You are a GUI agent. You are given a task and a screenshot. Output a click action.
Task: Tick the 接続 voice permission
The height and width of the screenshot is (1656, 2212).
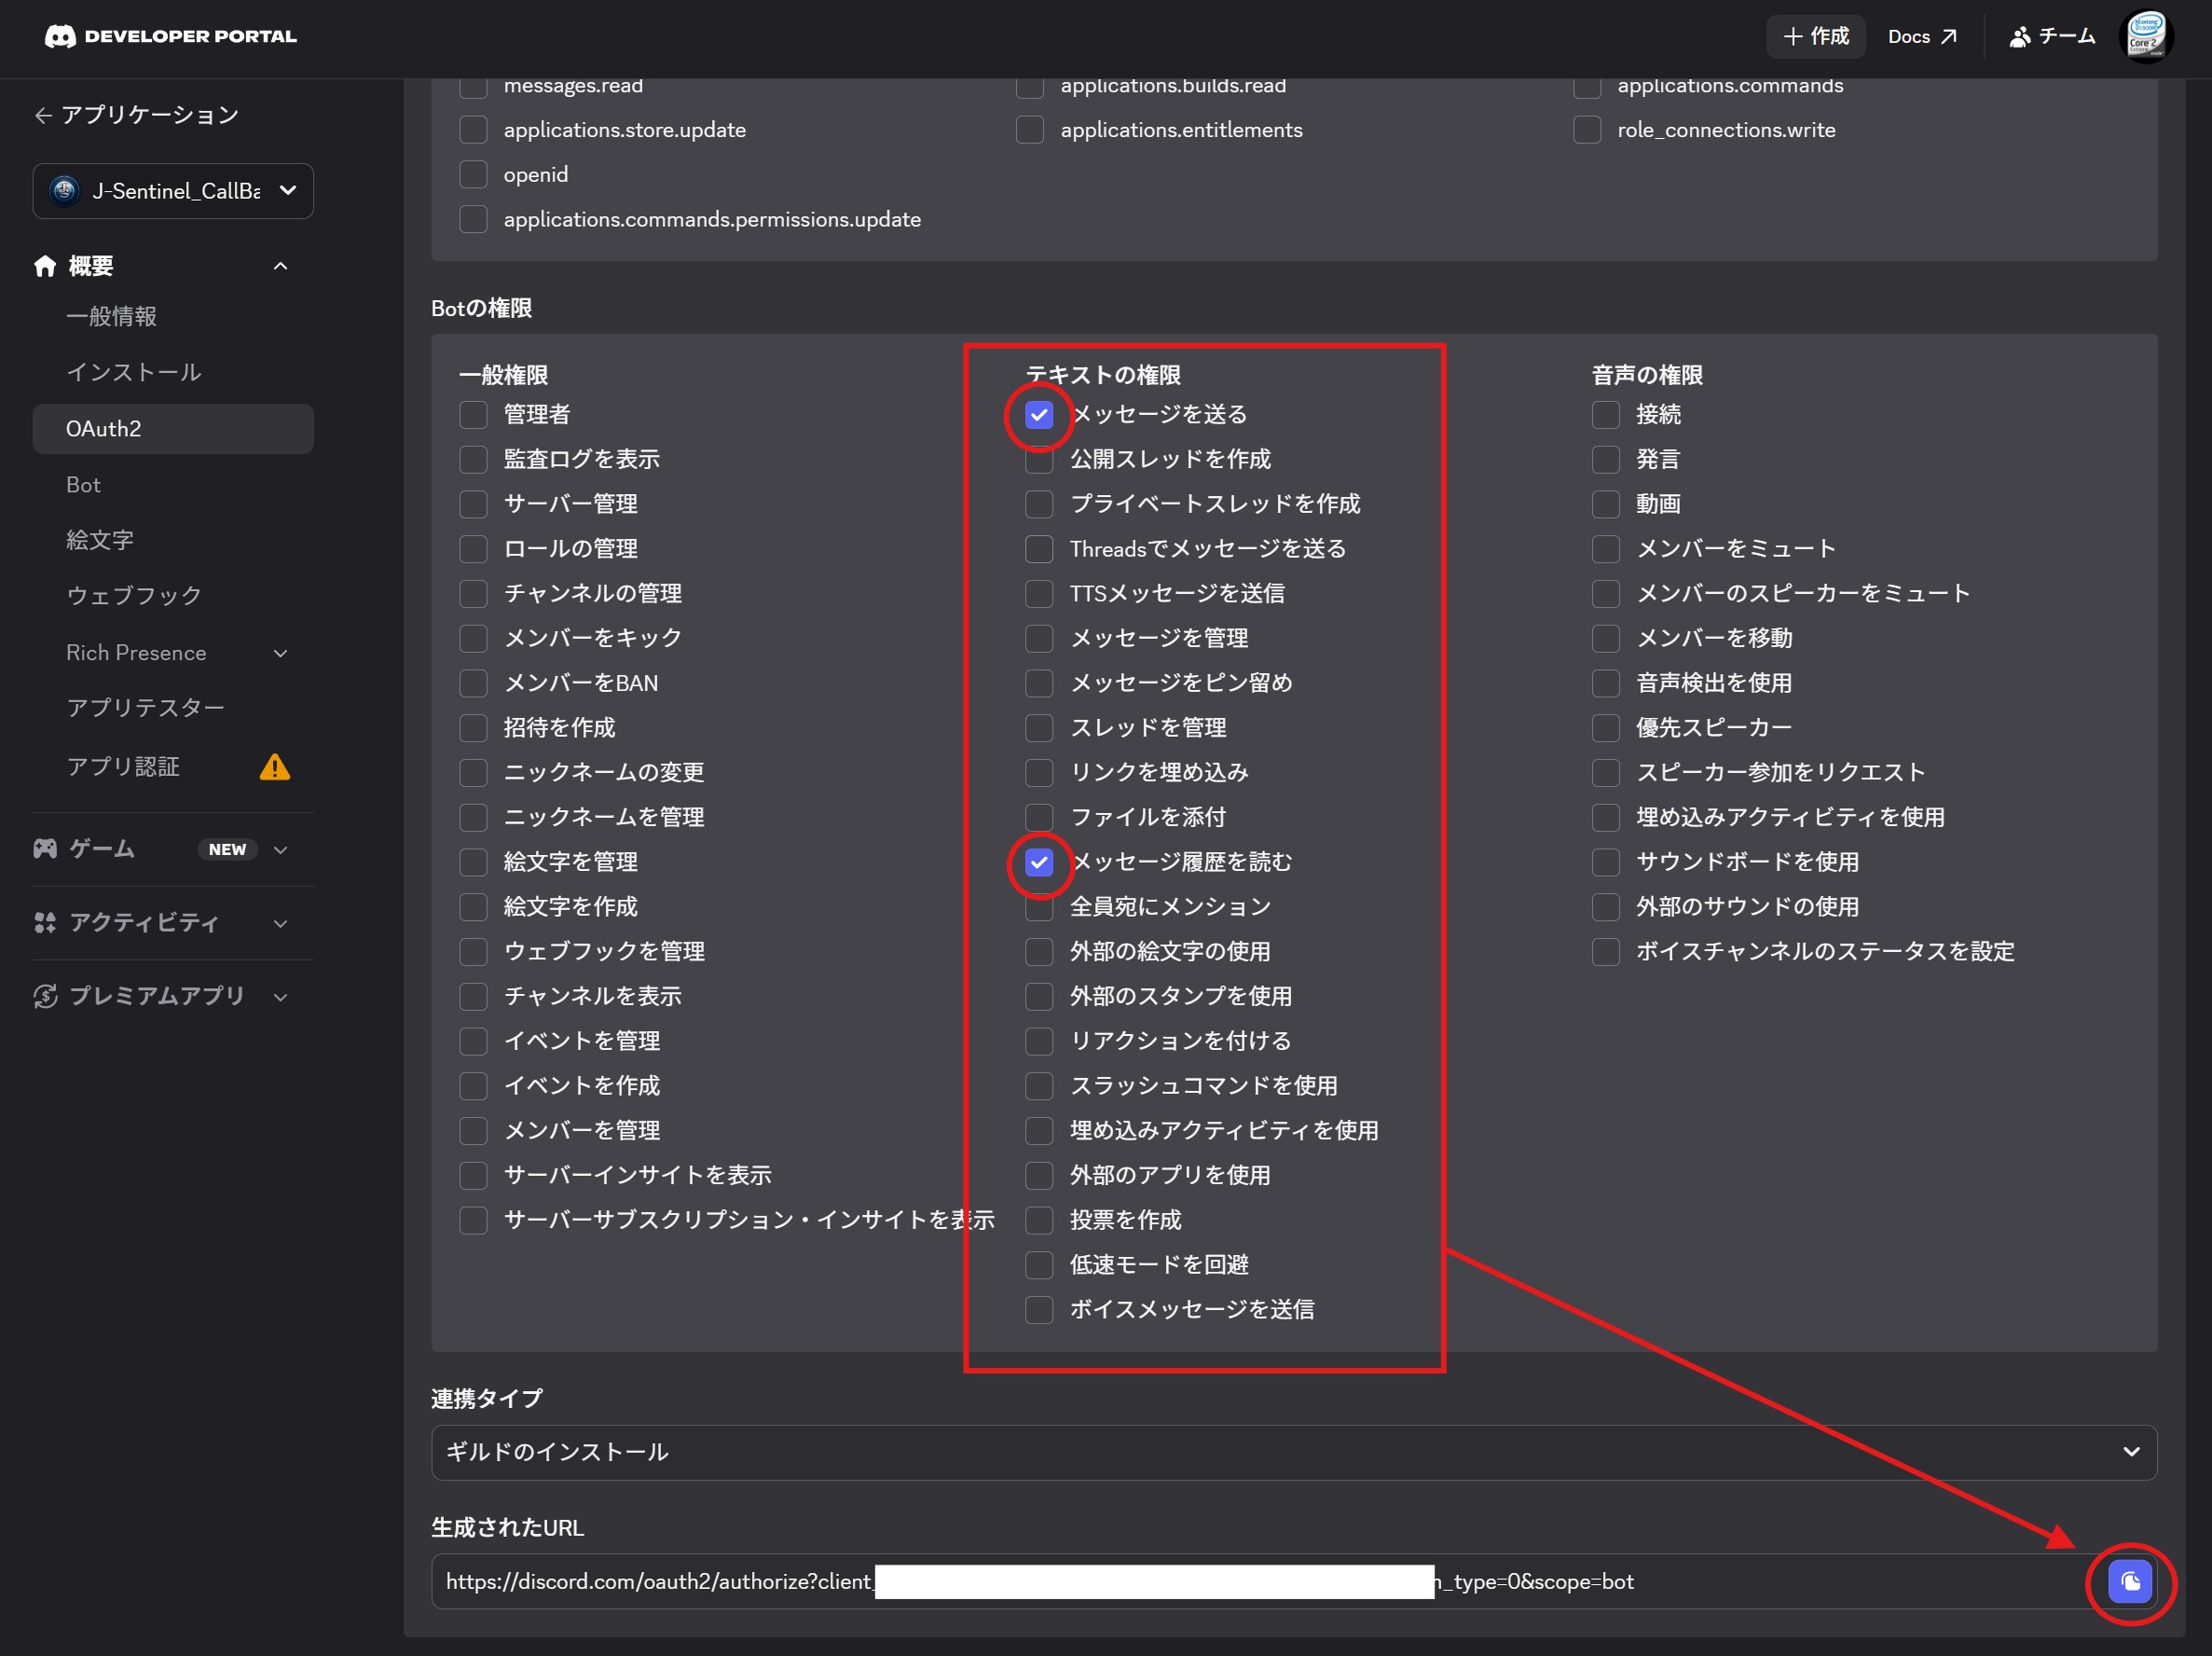click(x=1605, y=414)
